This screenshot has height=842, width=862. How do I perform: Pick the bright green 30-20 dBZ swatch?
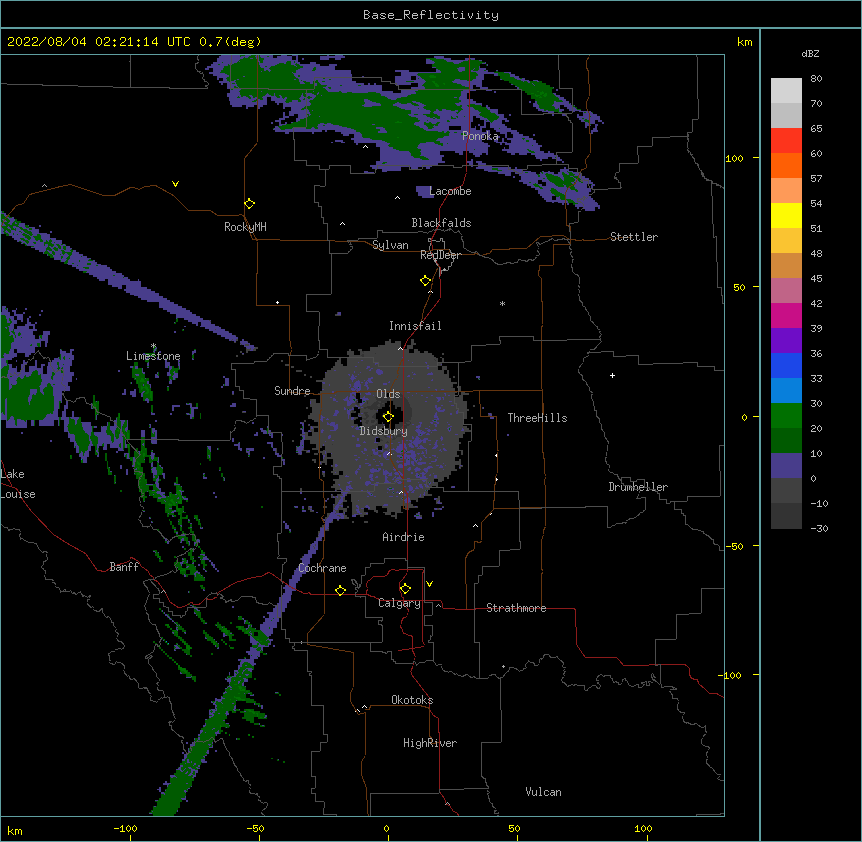pos(786,416)
